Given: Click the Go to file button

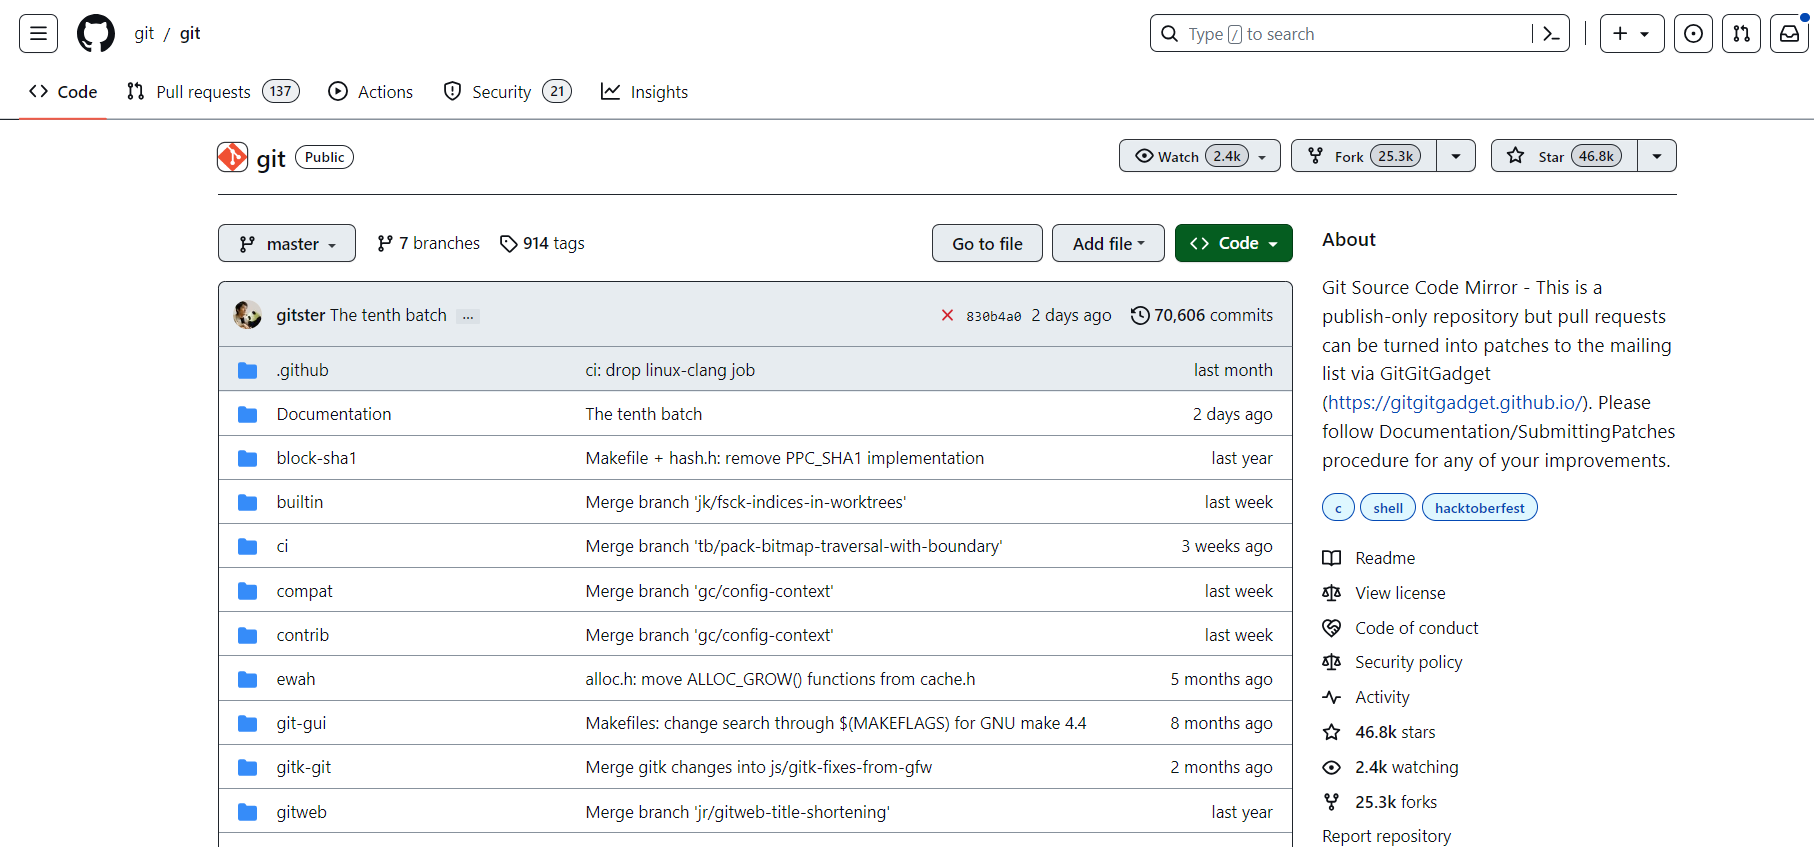Looking at the screenshot, I should (x=987, y=243).
